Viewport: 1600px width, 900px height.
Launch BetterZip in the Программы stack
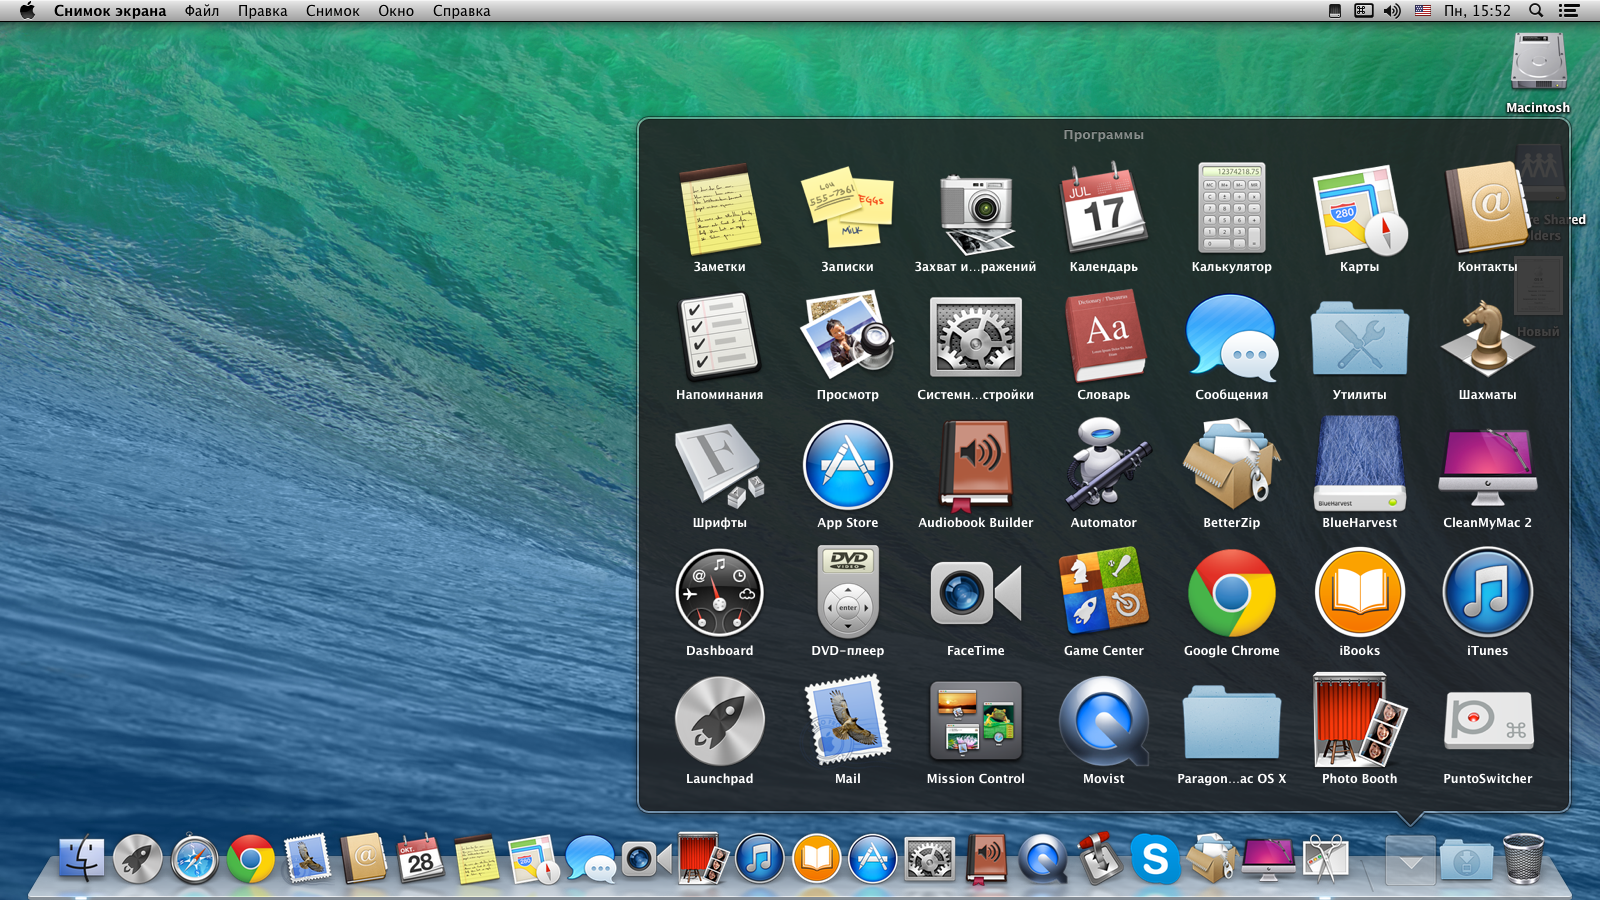point(1232,465)
